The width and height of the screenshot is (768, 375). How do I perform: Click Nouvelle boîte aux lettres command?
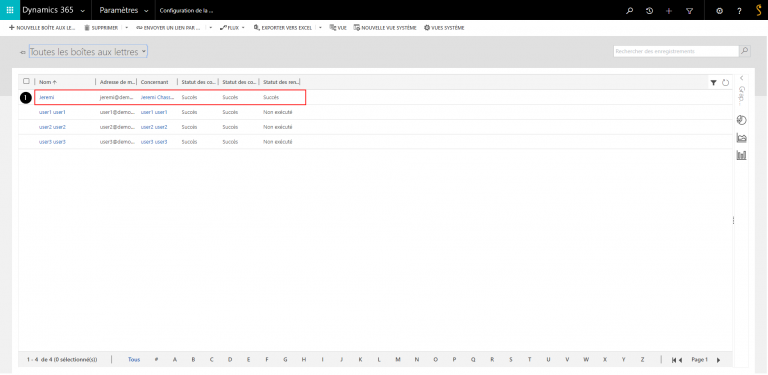[42, 28]
